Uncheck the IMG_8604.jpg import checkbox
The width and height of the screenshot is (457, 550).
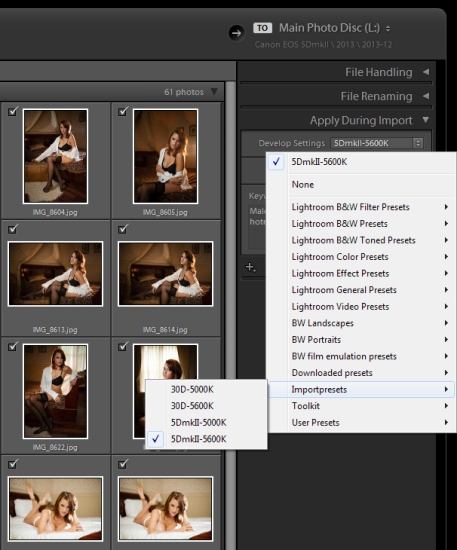[x=13, y=111]
